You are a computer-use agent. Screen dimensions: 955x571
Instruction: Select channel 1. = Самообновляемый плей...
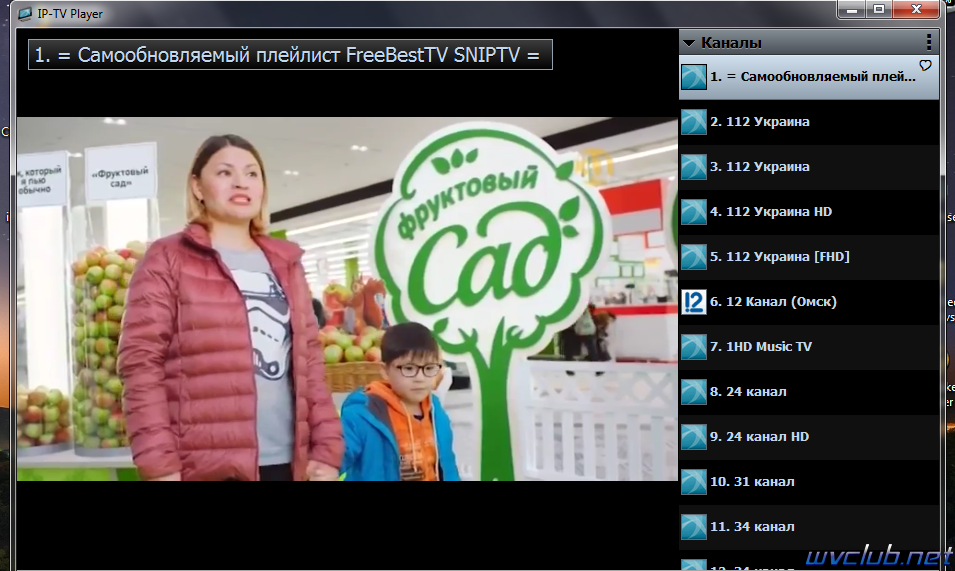pyautogui.click(x=809, y=77)
